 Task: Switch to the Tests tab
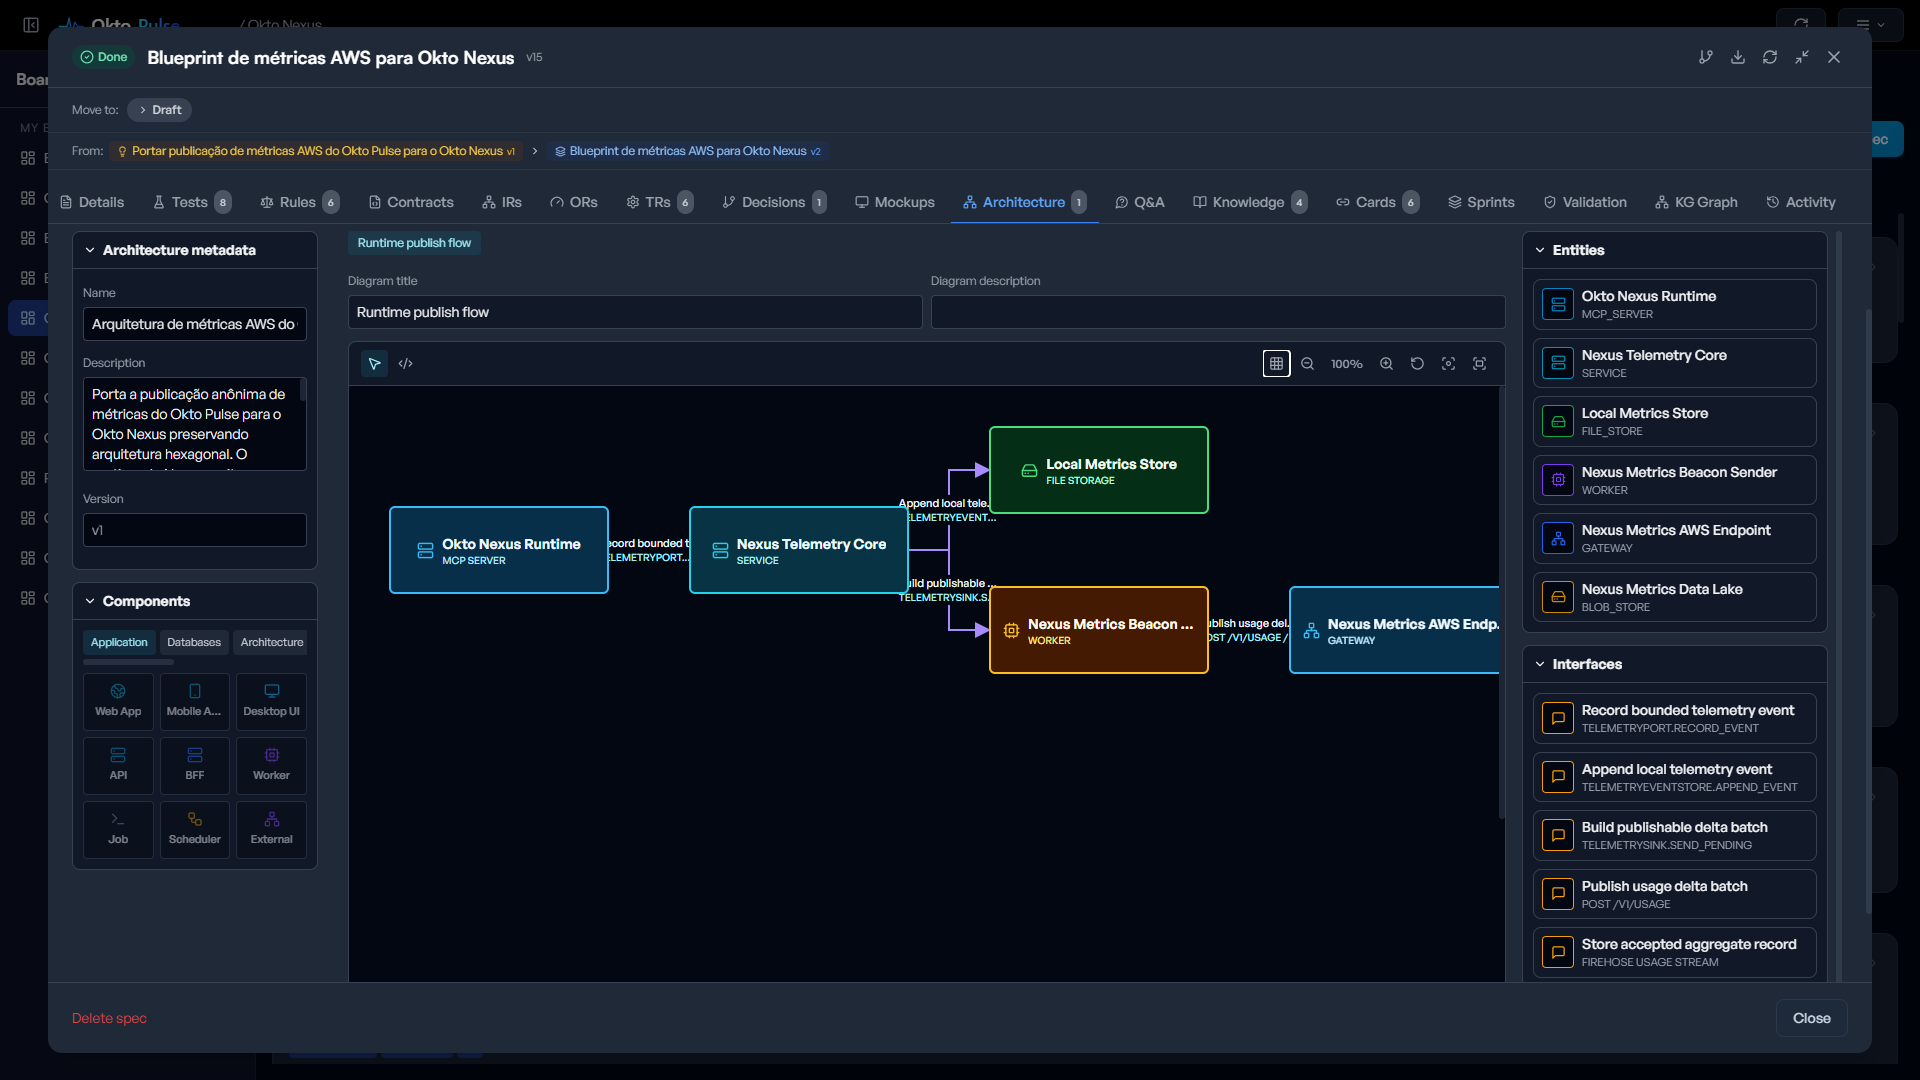[191, 202]
